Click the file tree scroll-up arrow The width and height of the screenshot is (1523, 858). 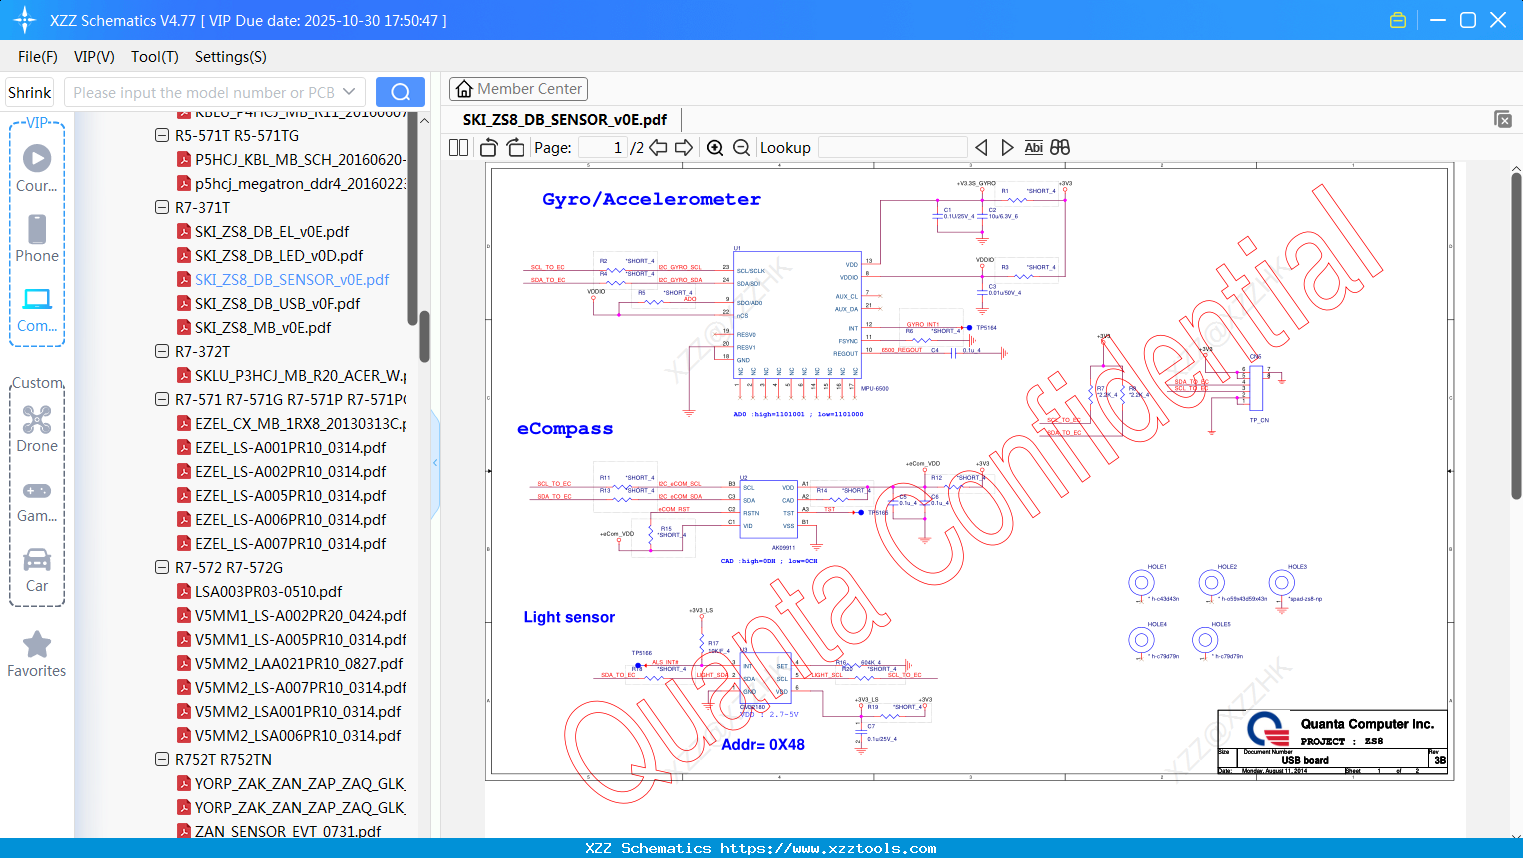pos(424,120)
